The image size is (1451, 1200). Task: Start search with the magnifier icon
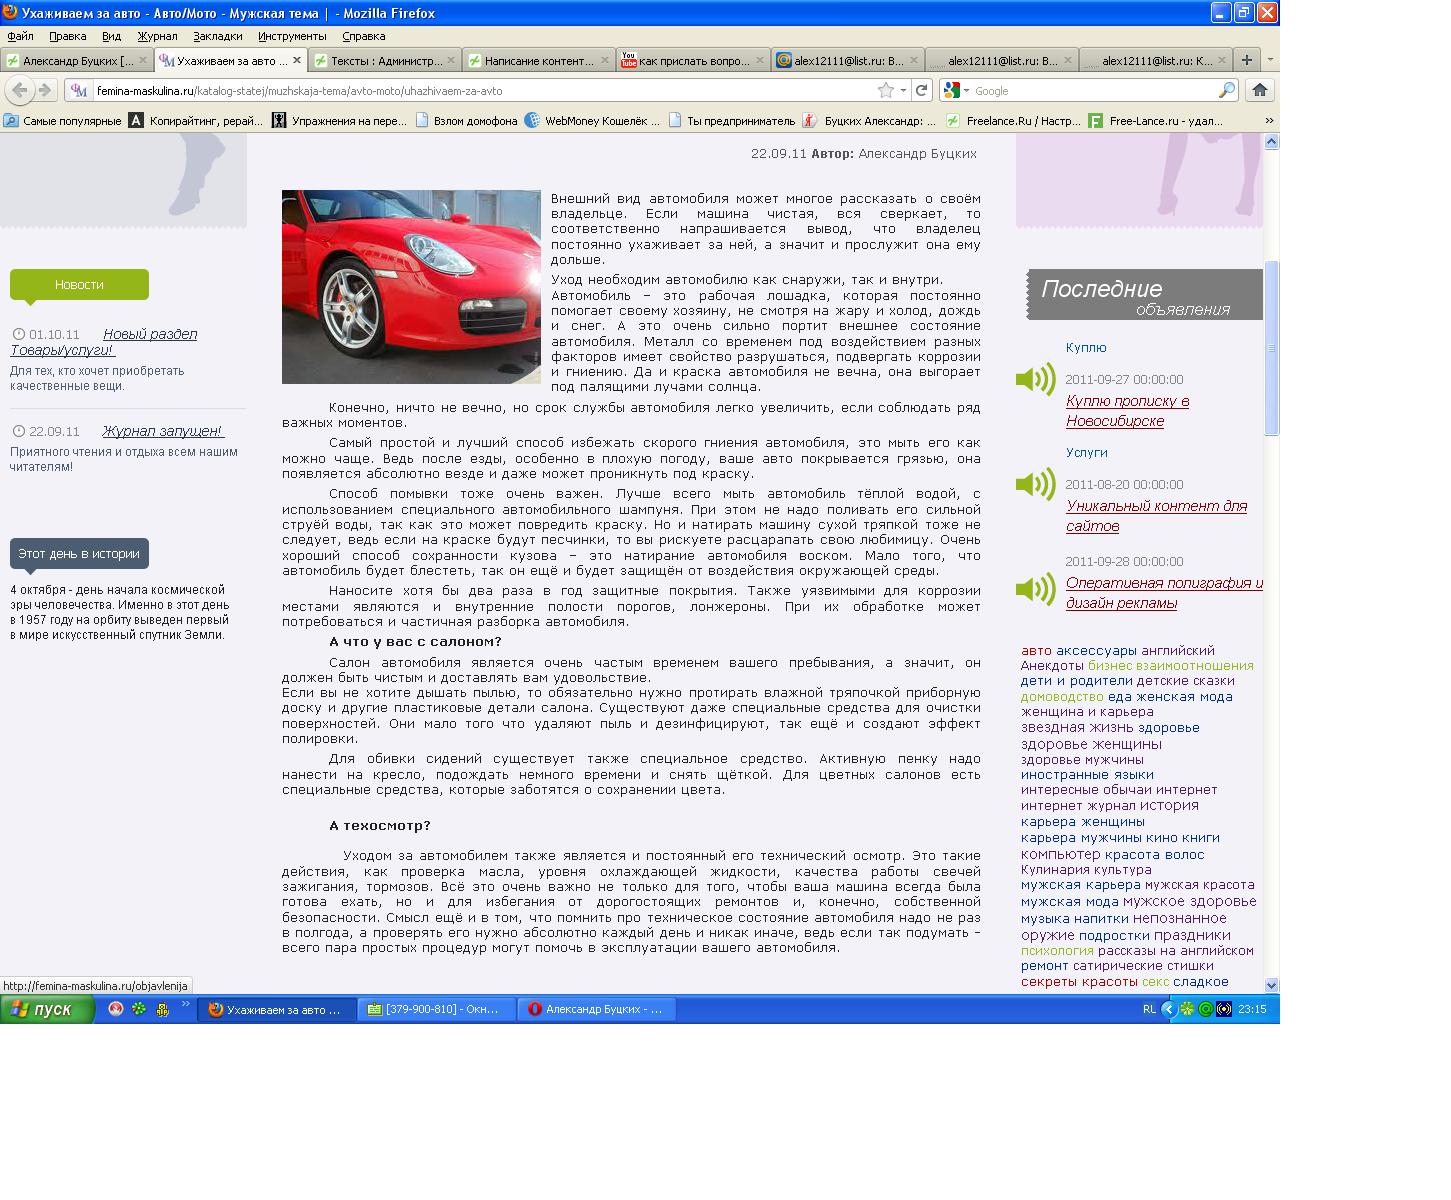pyautogui.click(x=1226, y=90)
